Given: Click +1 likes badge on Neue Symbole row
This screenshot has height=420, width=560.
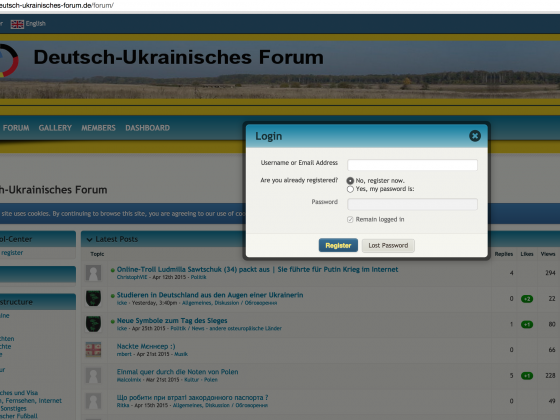Looking at the screenshot, I should (527, 325).
